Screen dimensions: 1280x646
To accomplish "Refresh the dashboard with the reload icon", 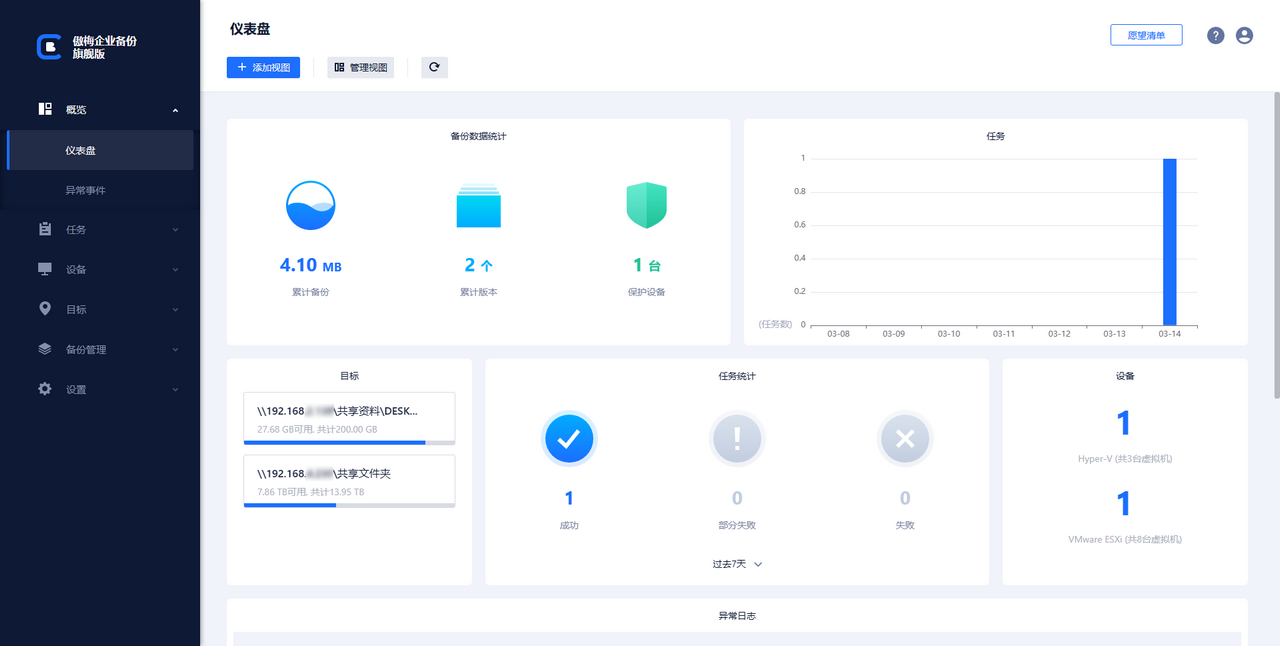I will click(x=434, y=67).
